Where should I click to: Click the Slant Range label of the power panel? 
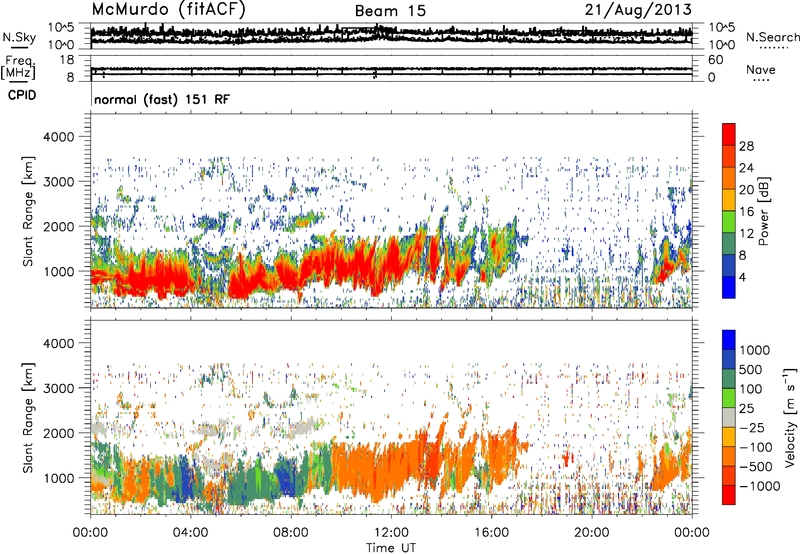click(x=28, y=211)
